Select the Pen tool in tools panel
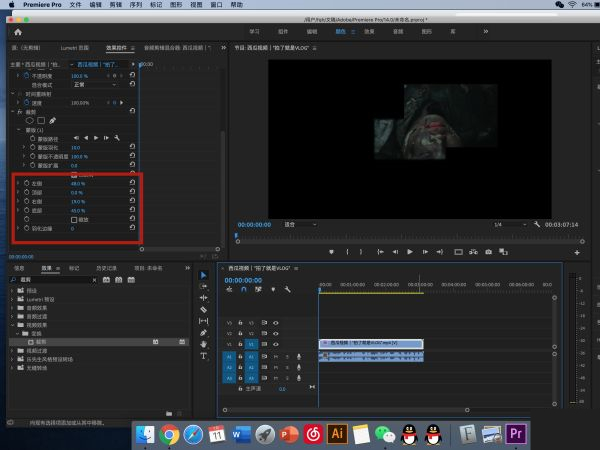Screen dimensions: 600x450 (x=204, y=333)
